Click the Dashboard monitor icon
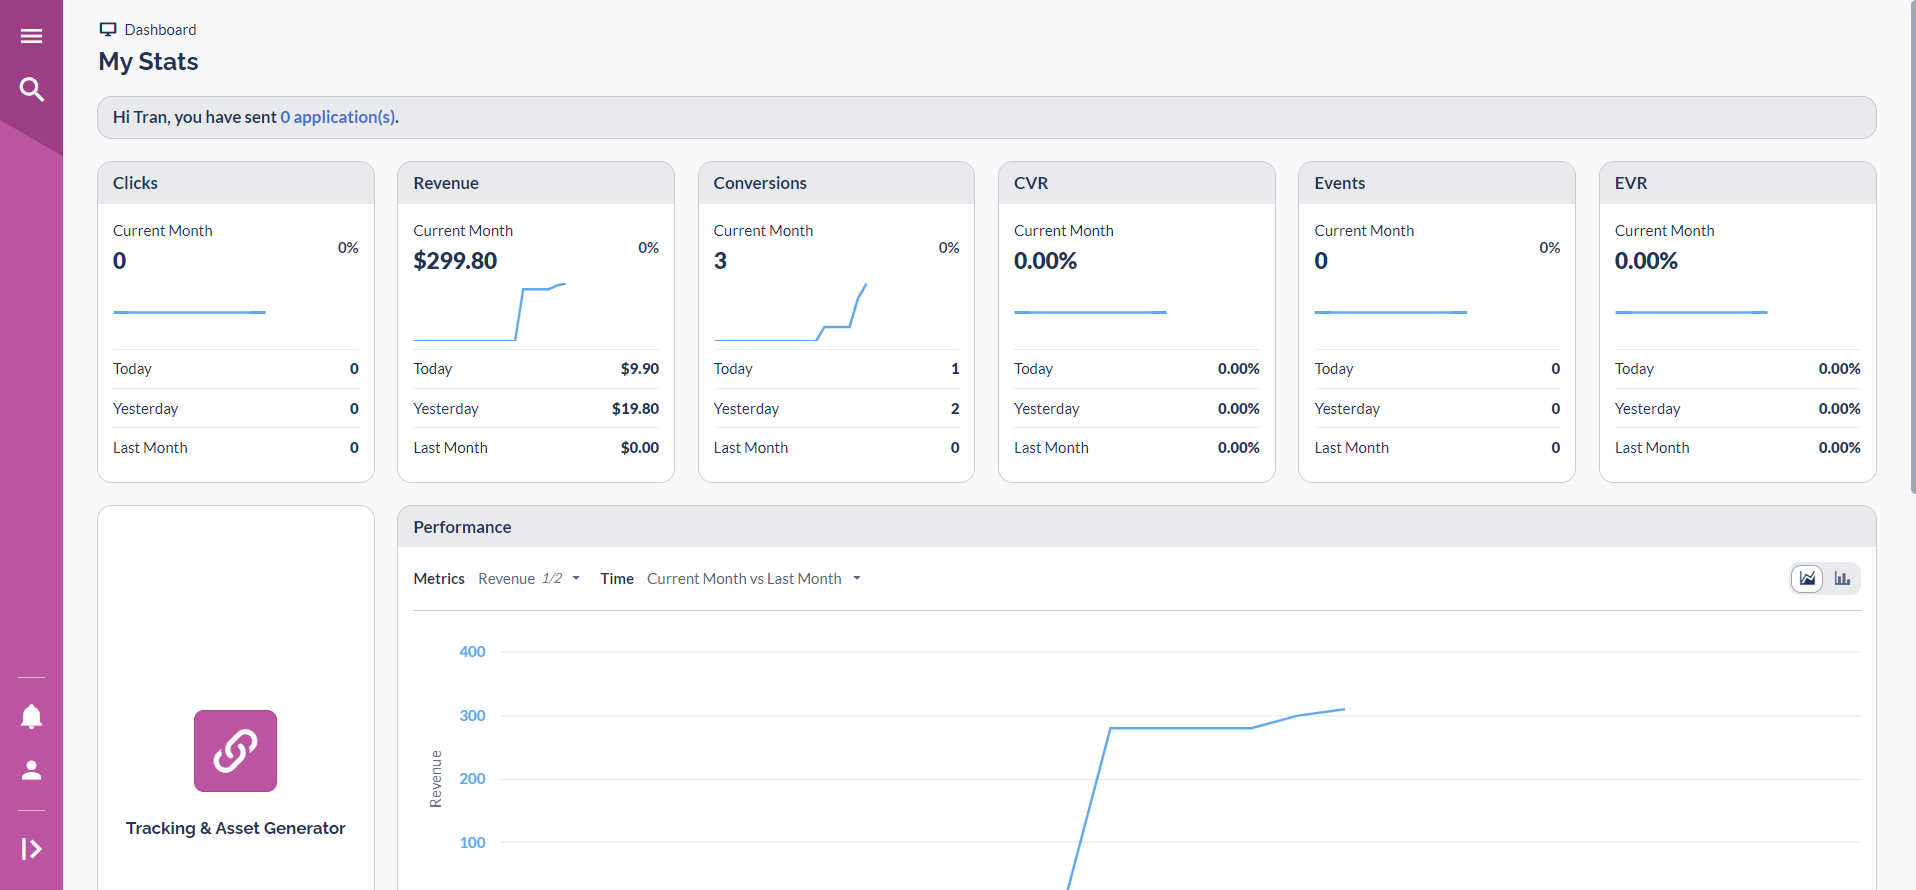The height and width of the screenshot is (890, 1916). (x=108, y=29)
